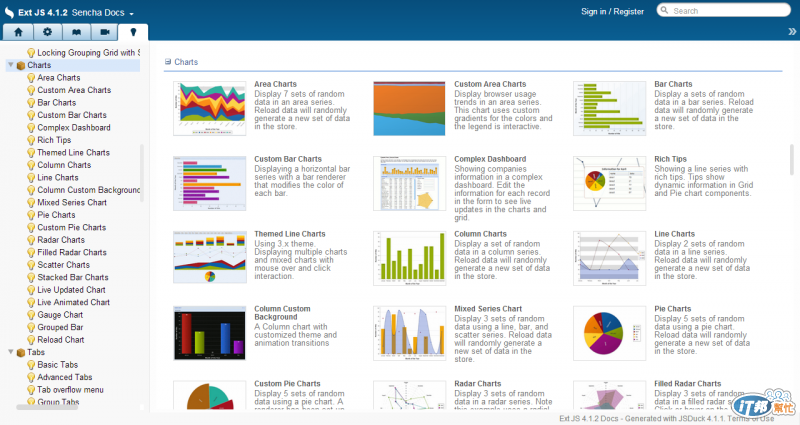Click the Sencha logo icon
This screenshot has height=425, width=800.
(9, 12)
